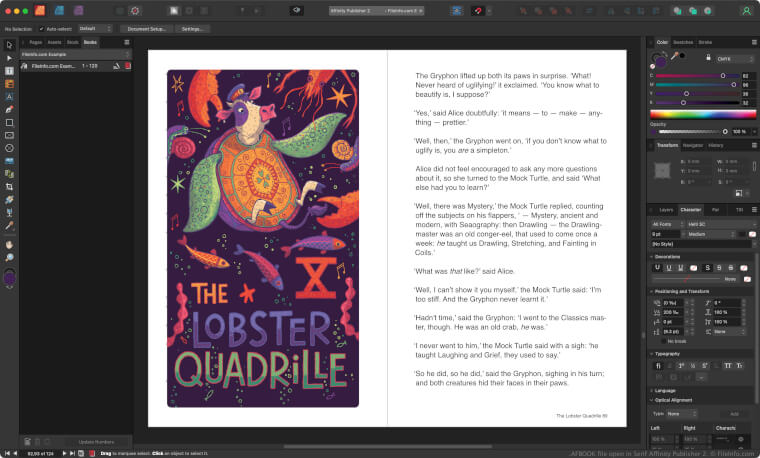The height and width of the screenshot is (458, 760).
Task: Switch to the Assets tab
Action: [x=54, y=42]
